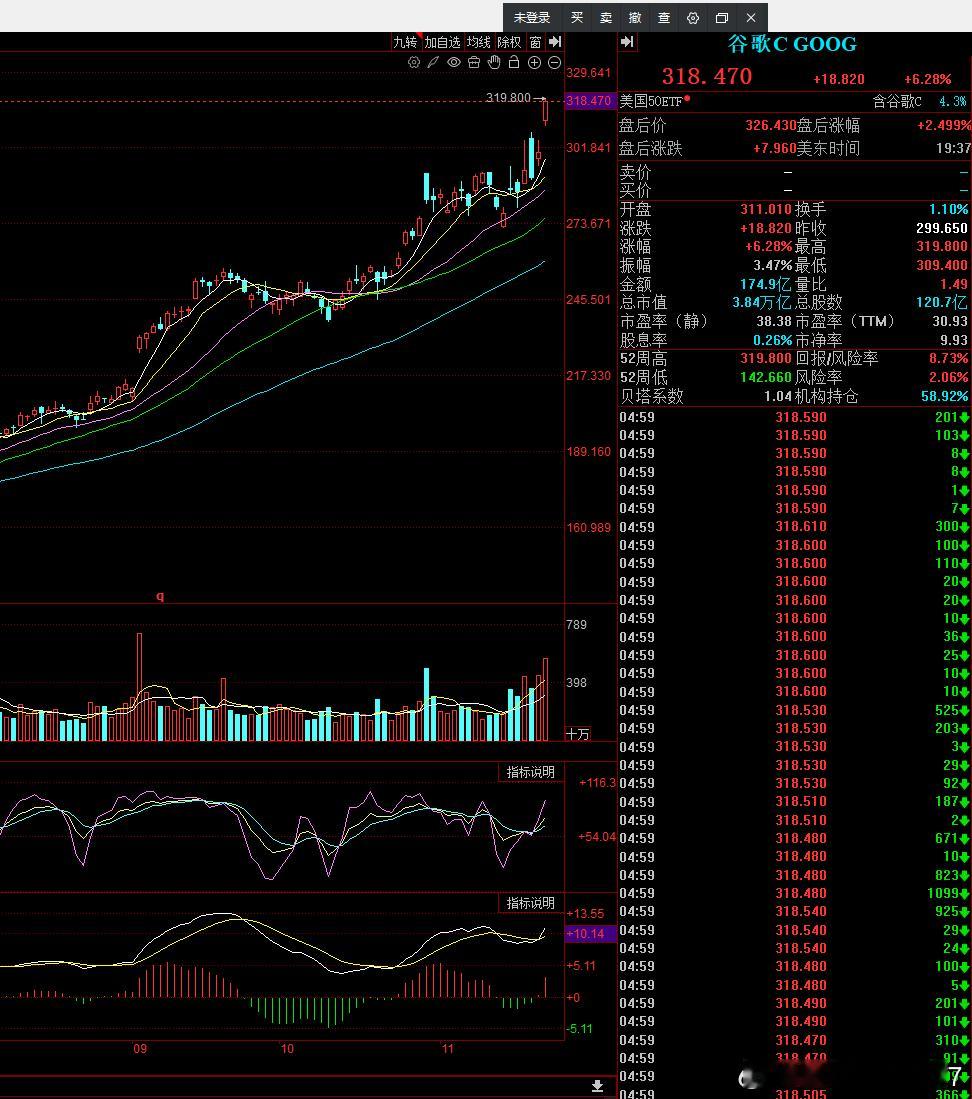Viewport: 972px width, 1099px height.
Task: Collapse quote panel arrow beside 谷歌C
Action: pos(627,42)
